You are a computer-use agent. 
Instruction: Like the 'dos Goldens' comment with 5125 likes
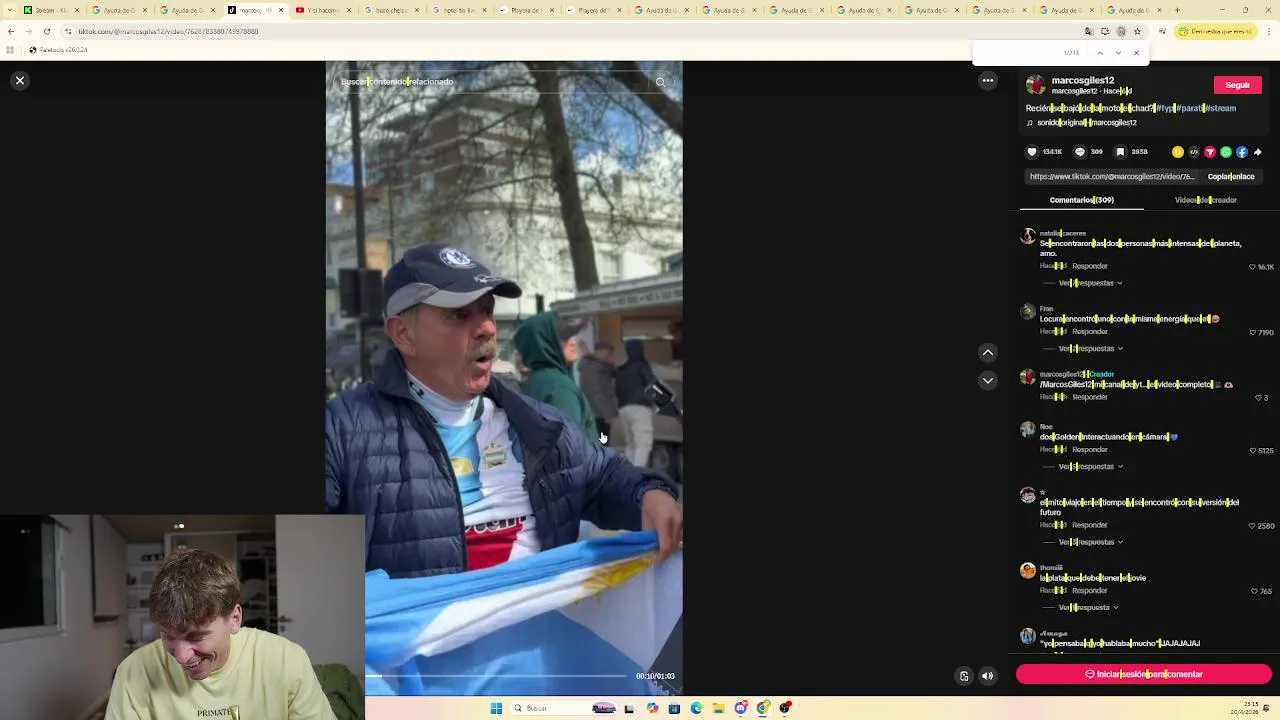pos(1252,451)
